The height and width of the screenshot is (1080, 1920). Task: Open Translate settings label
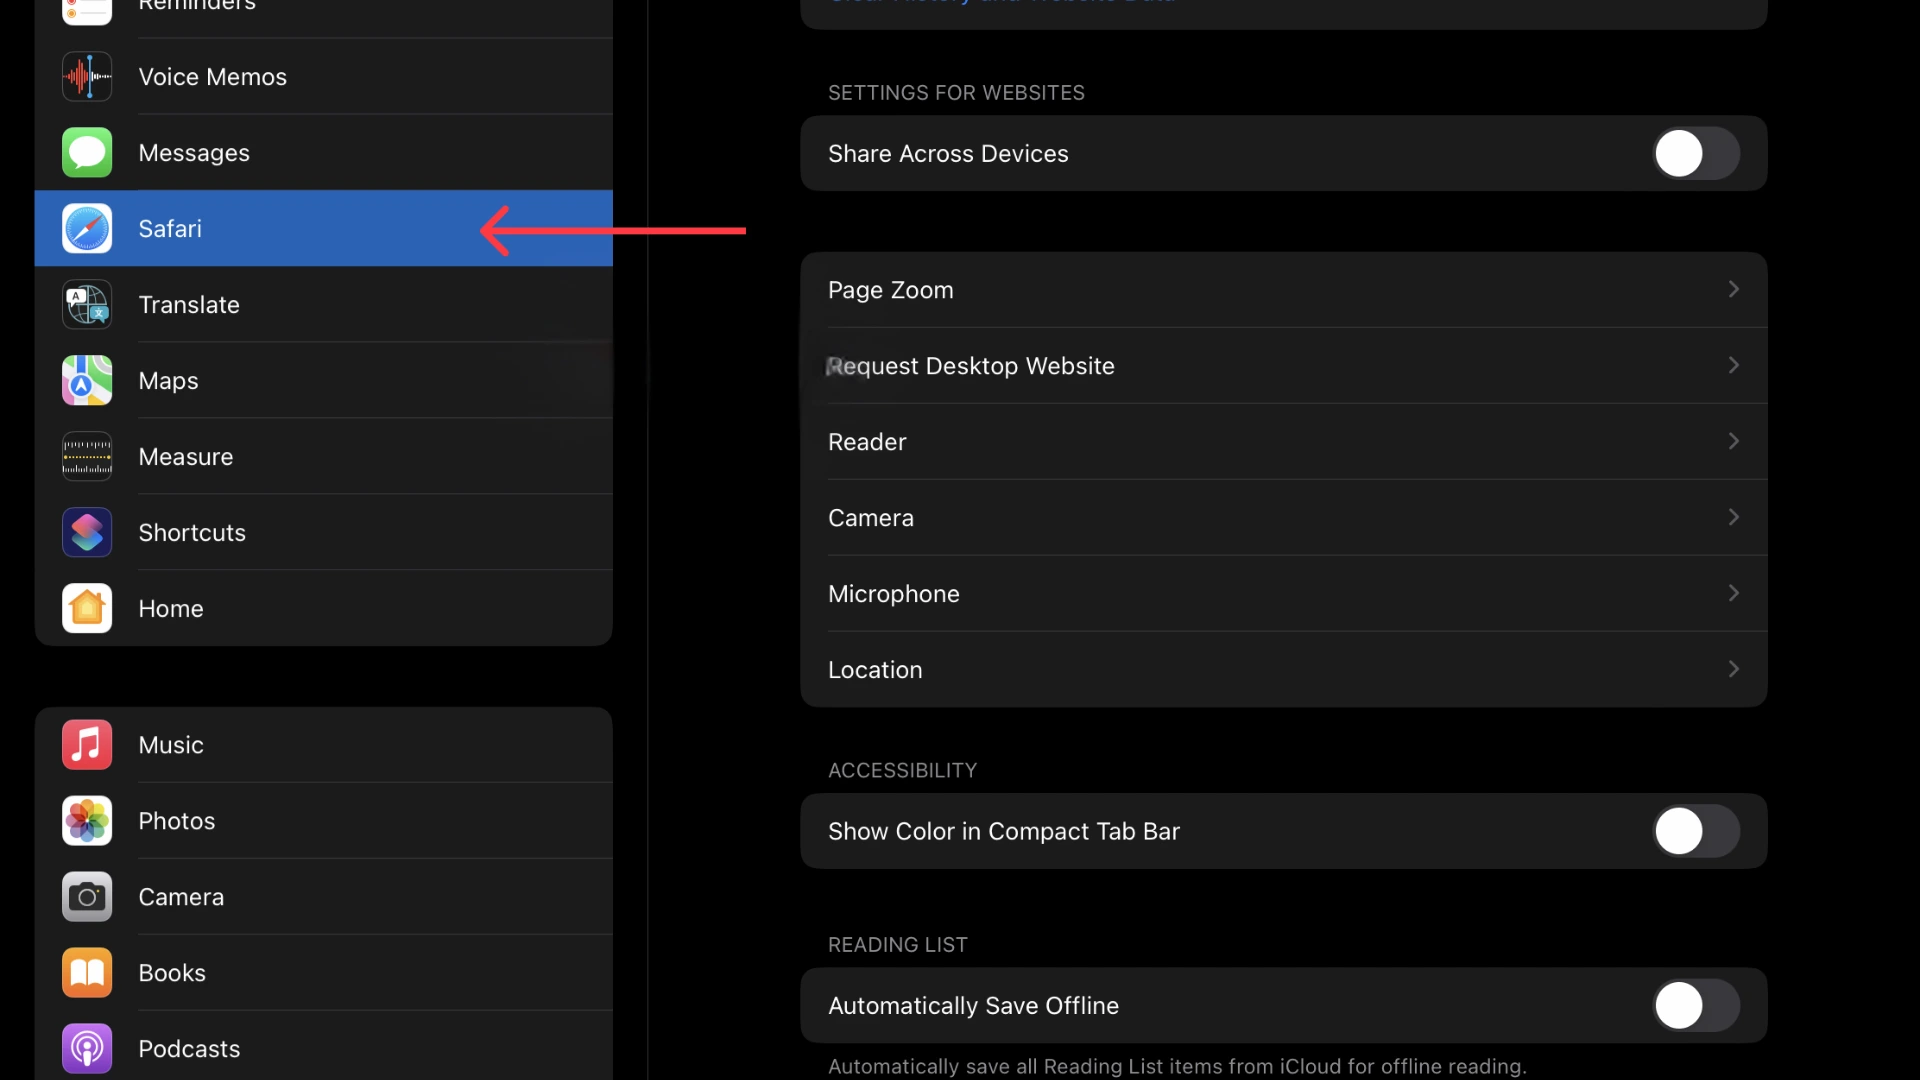(x=189, y=305)
